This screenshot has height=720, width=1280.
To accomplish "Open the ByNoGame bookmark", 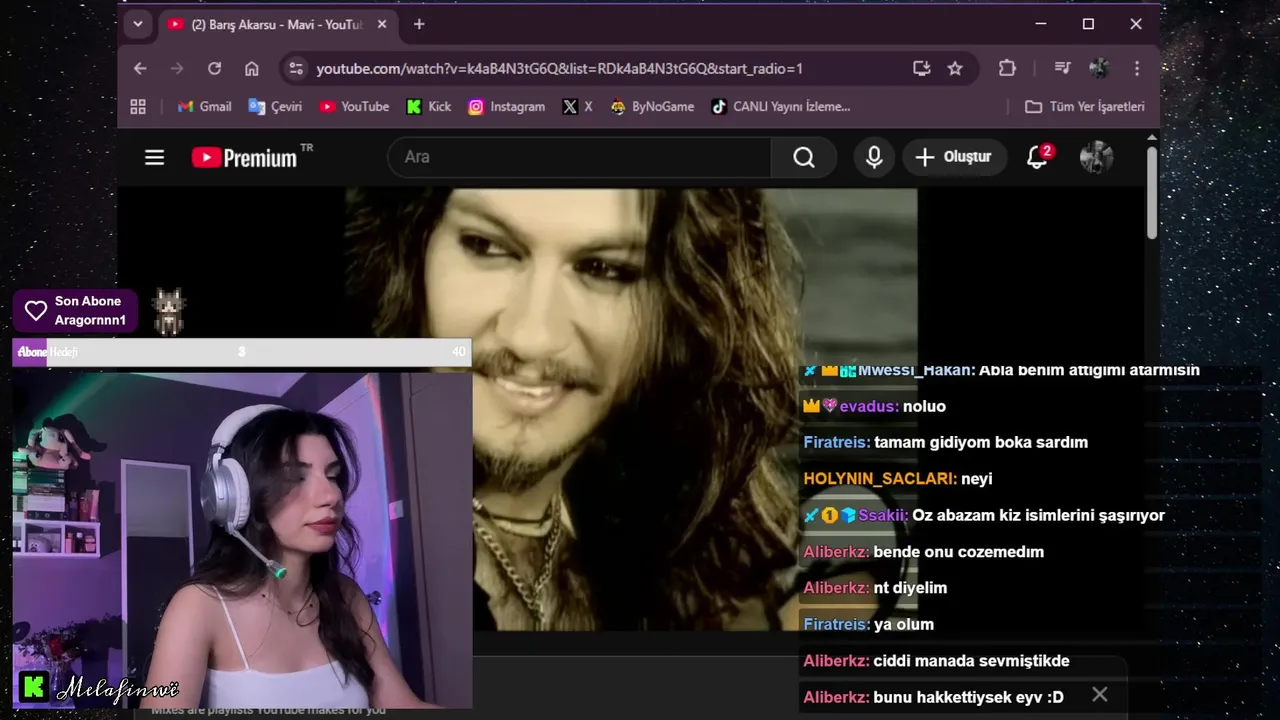I will tap(652, 106).
